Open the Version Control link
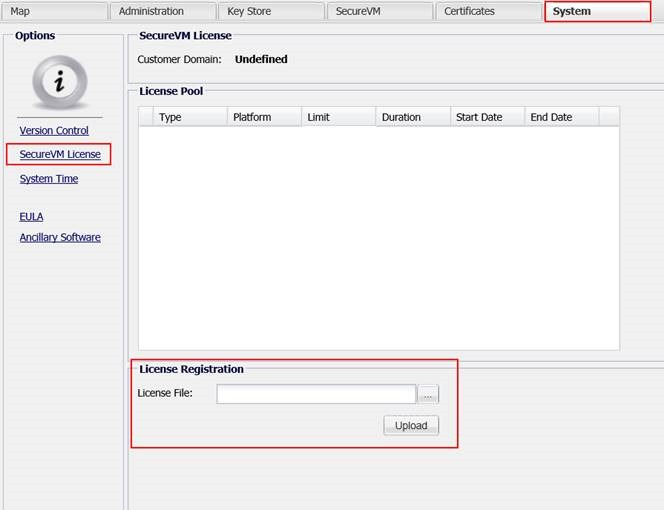The width and height of the screenshot is (664, 510). [54, 131]
